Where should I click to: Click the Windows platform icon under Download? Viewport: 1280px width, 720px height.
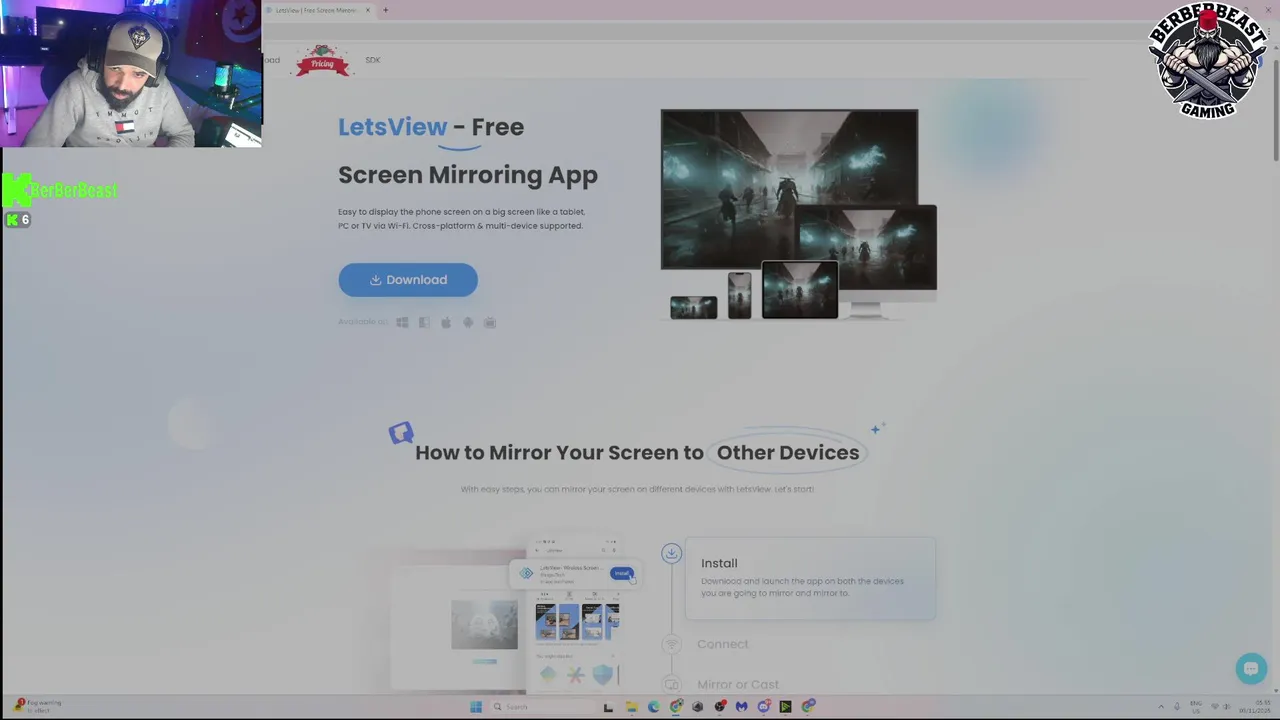click(402, 322)
